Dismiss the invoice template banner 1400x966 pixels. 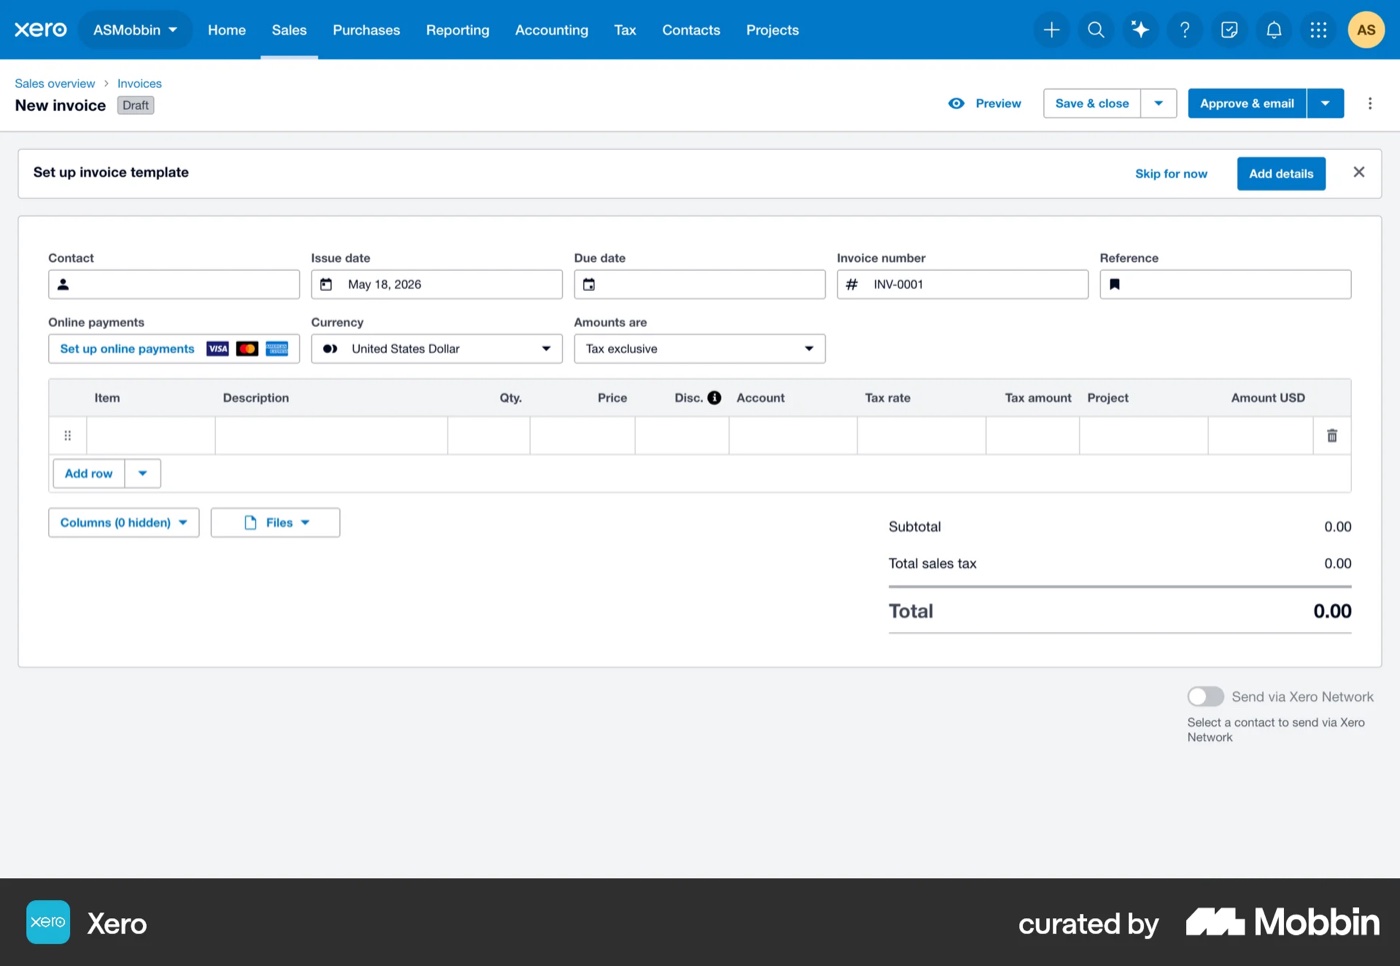pyautogui.click(x=1359, y=172)
